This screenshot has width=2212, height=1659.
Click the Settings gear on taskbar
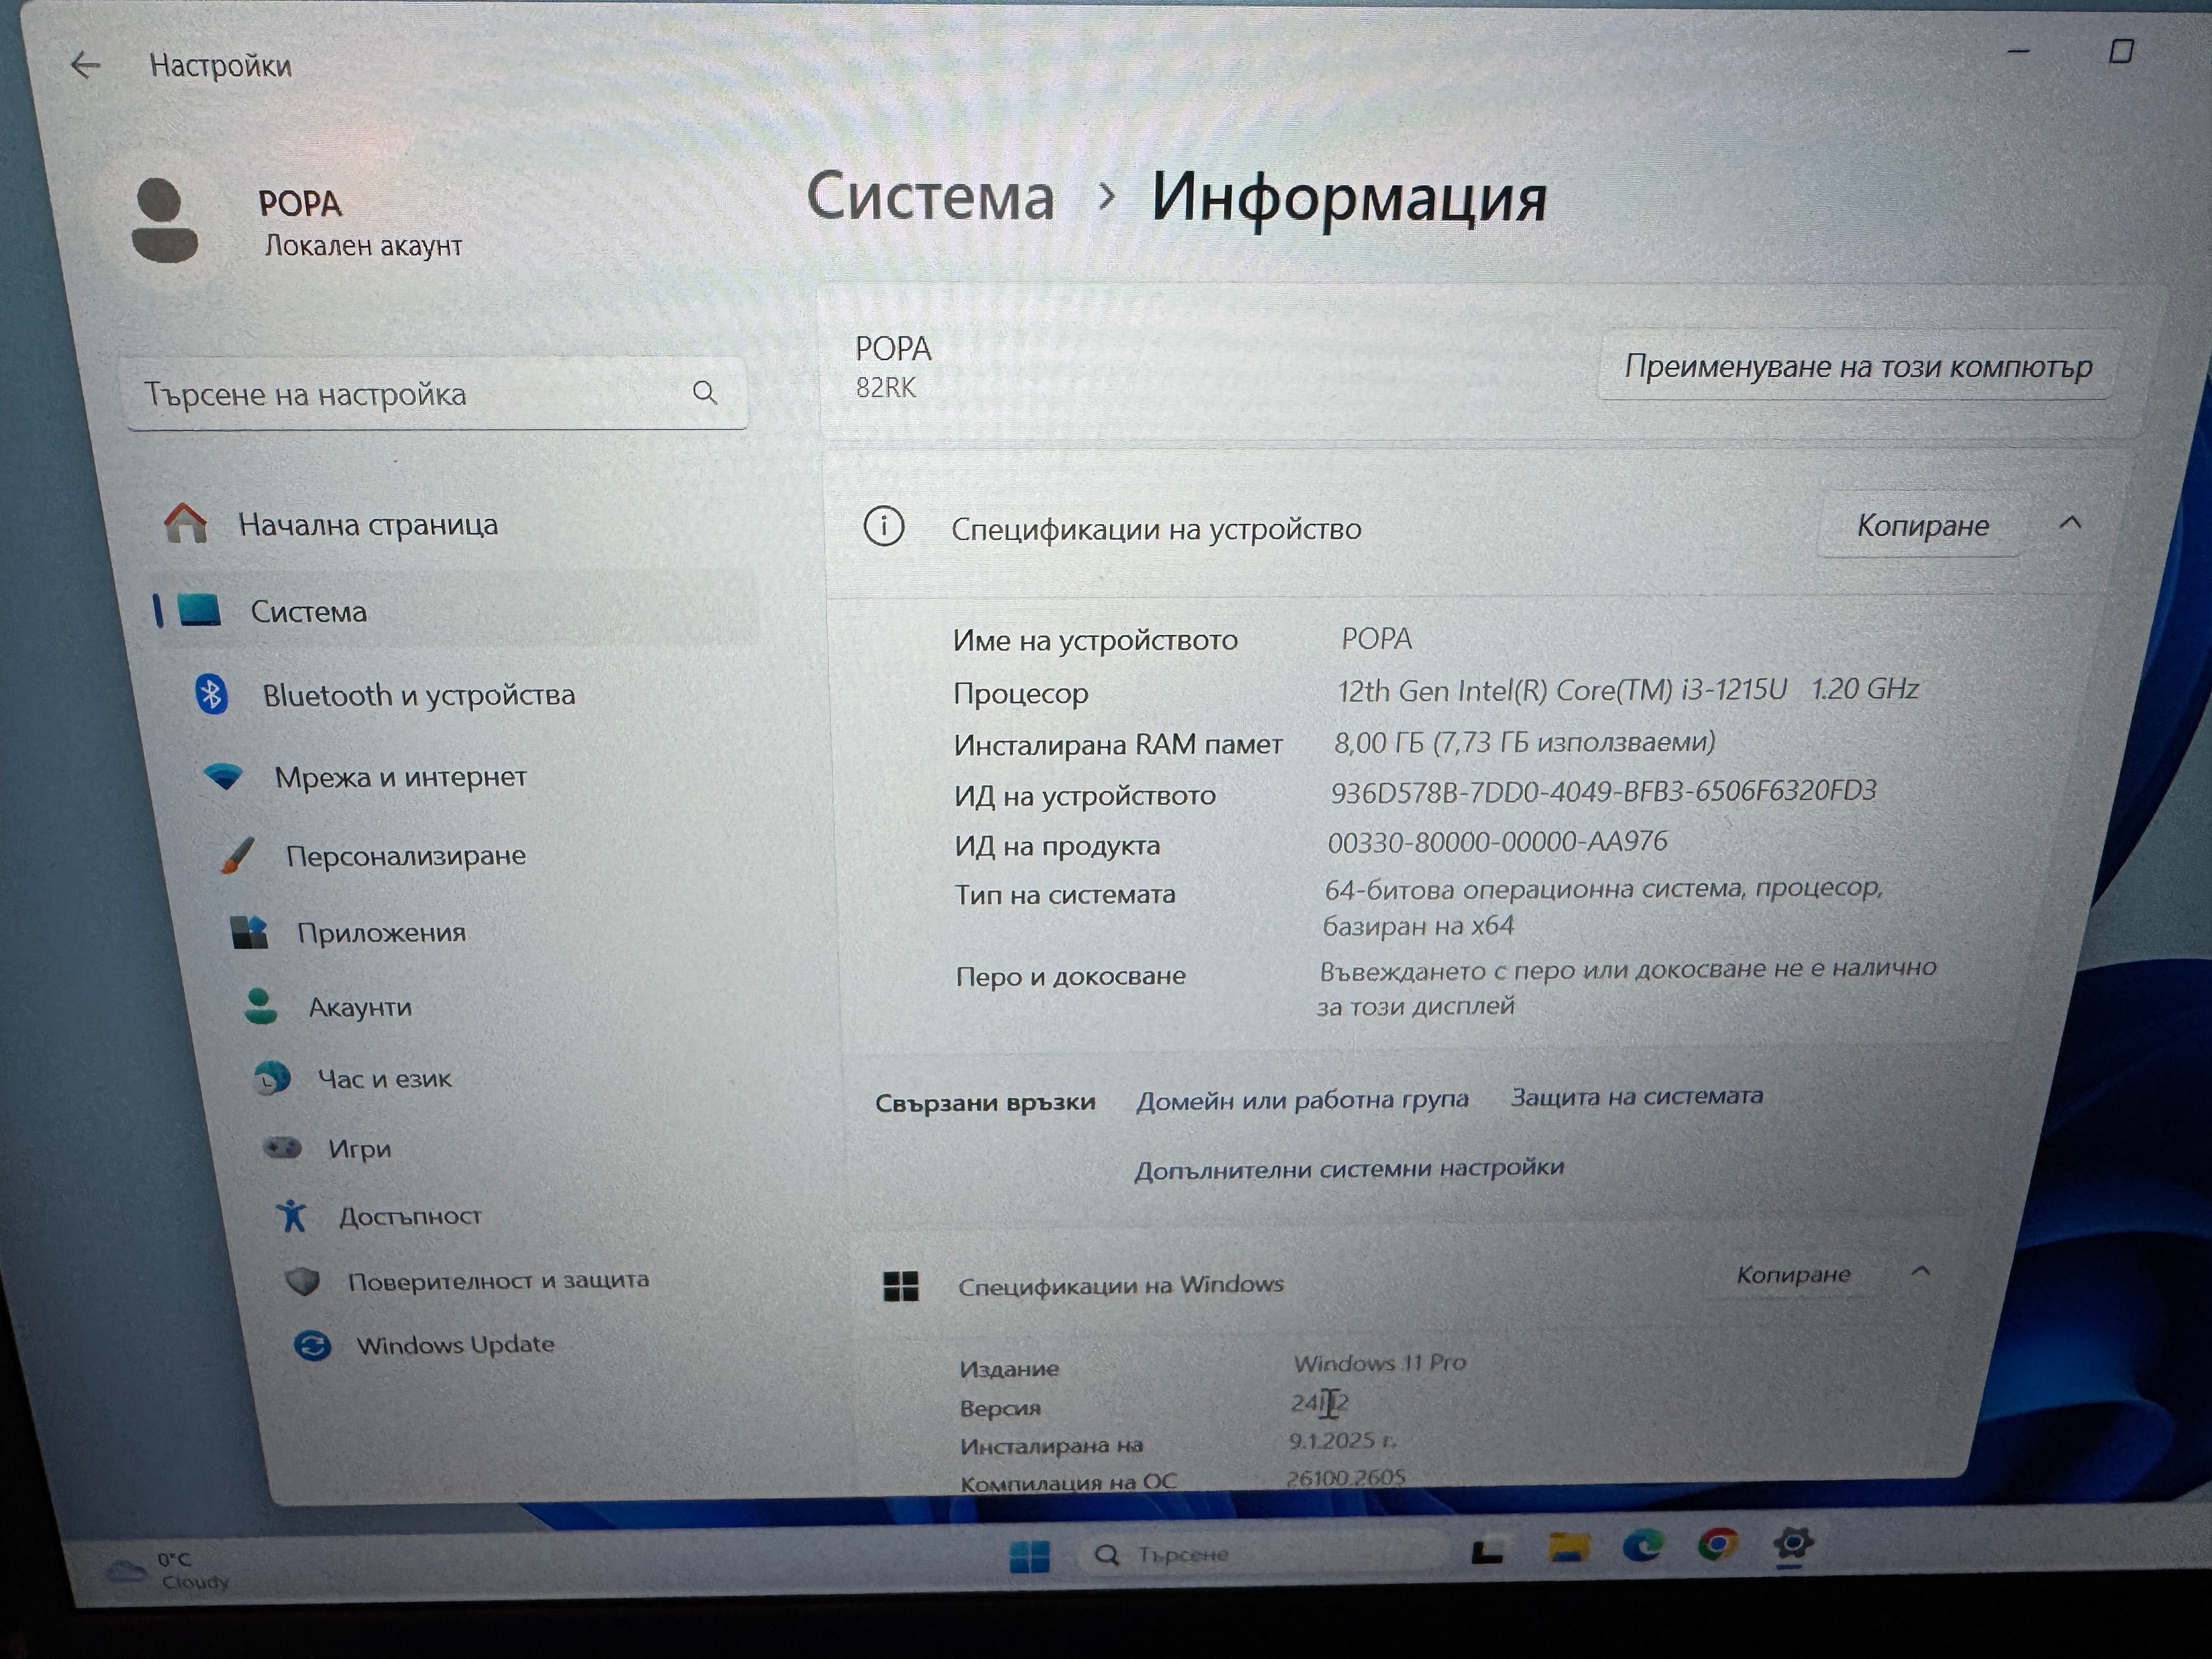pyautogui.click(x=1792, y=1544)
